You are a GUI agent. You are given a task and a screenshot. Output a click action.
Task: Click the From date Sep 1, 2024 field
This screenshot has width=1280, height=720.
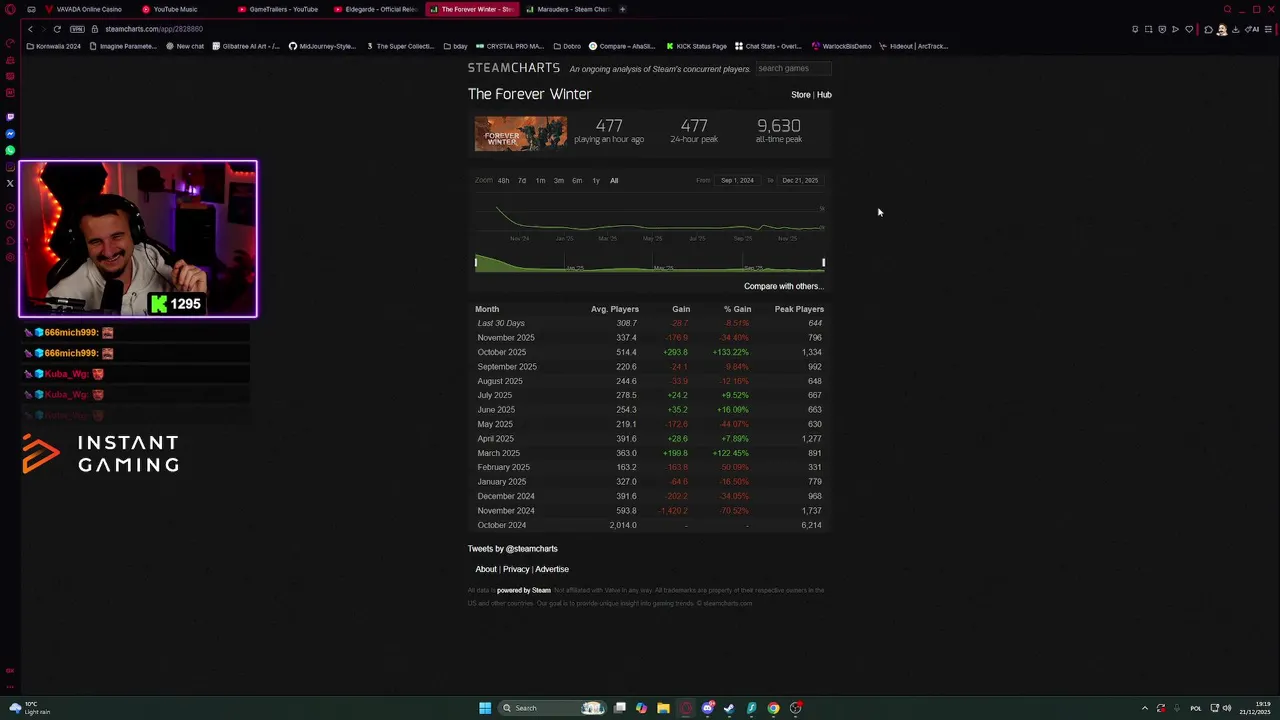click(737, 181)
